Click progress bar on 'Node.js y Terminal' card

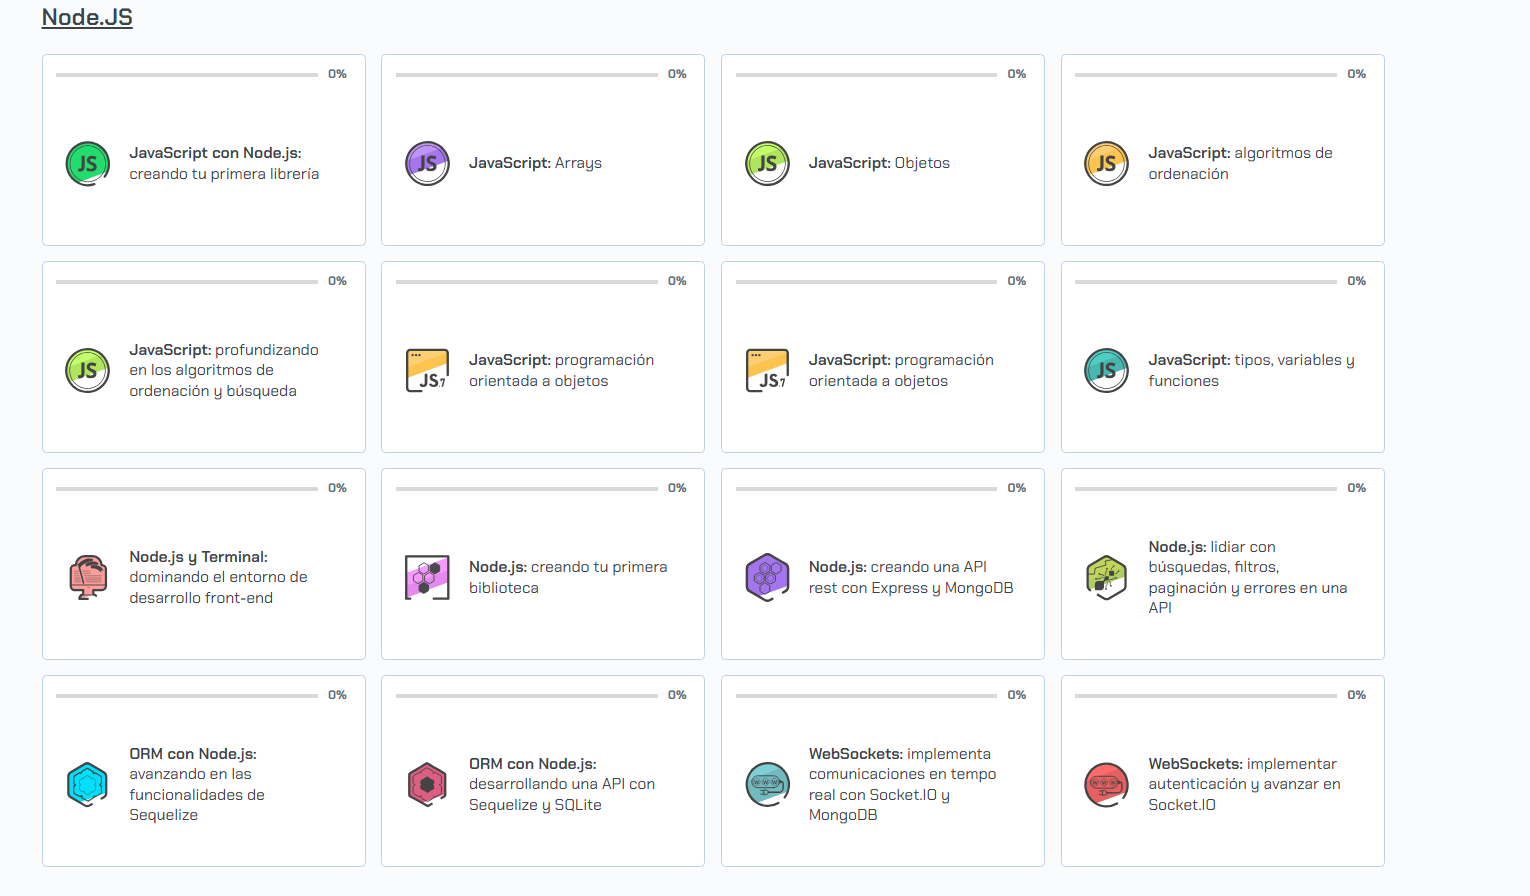click(x=187, y=488)
